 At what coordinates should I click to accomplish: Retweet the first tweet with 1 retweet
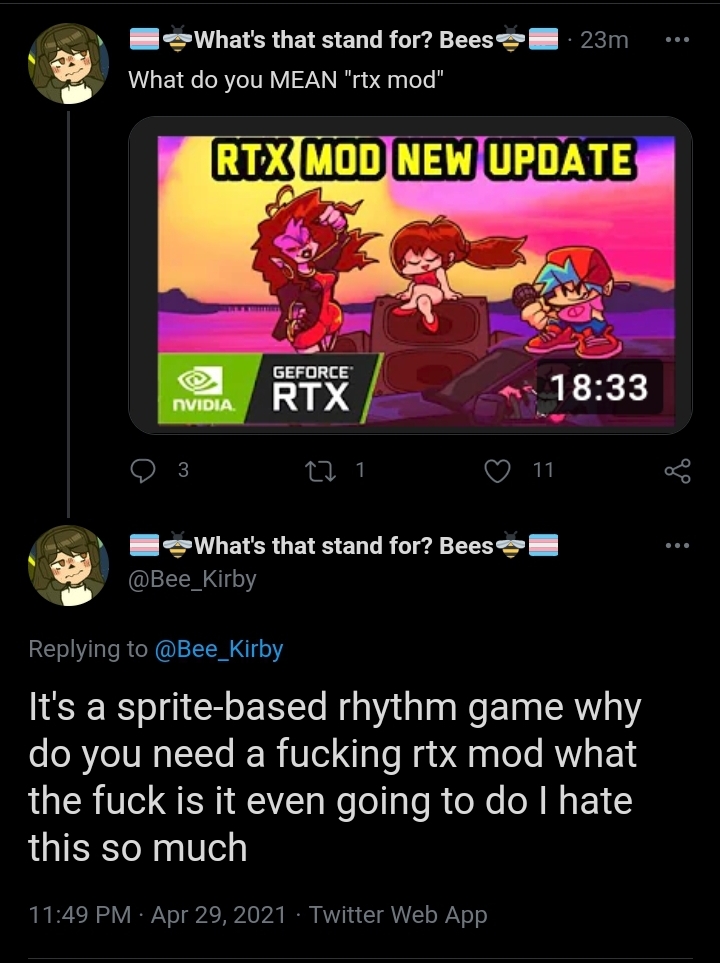point(320,470)
